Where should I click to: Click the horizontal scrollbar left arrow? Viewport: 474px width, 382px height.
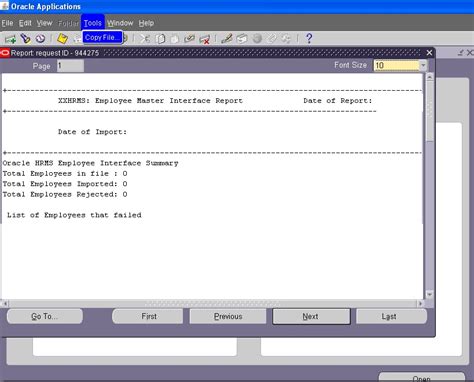5,303
